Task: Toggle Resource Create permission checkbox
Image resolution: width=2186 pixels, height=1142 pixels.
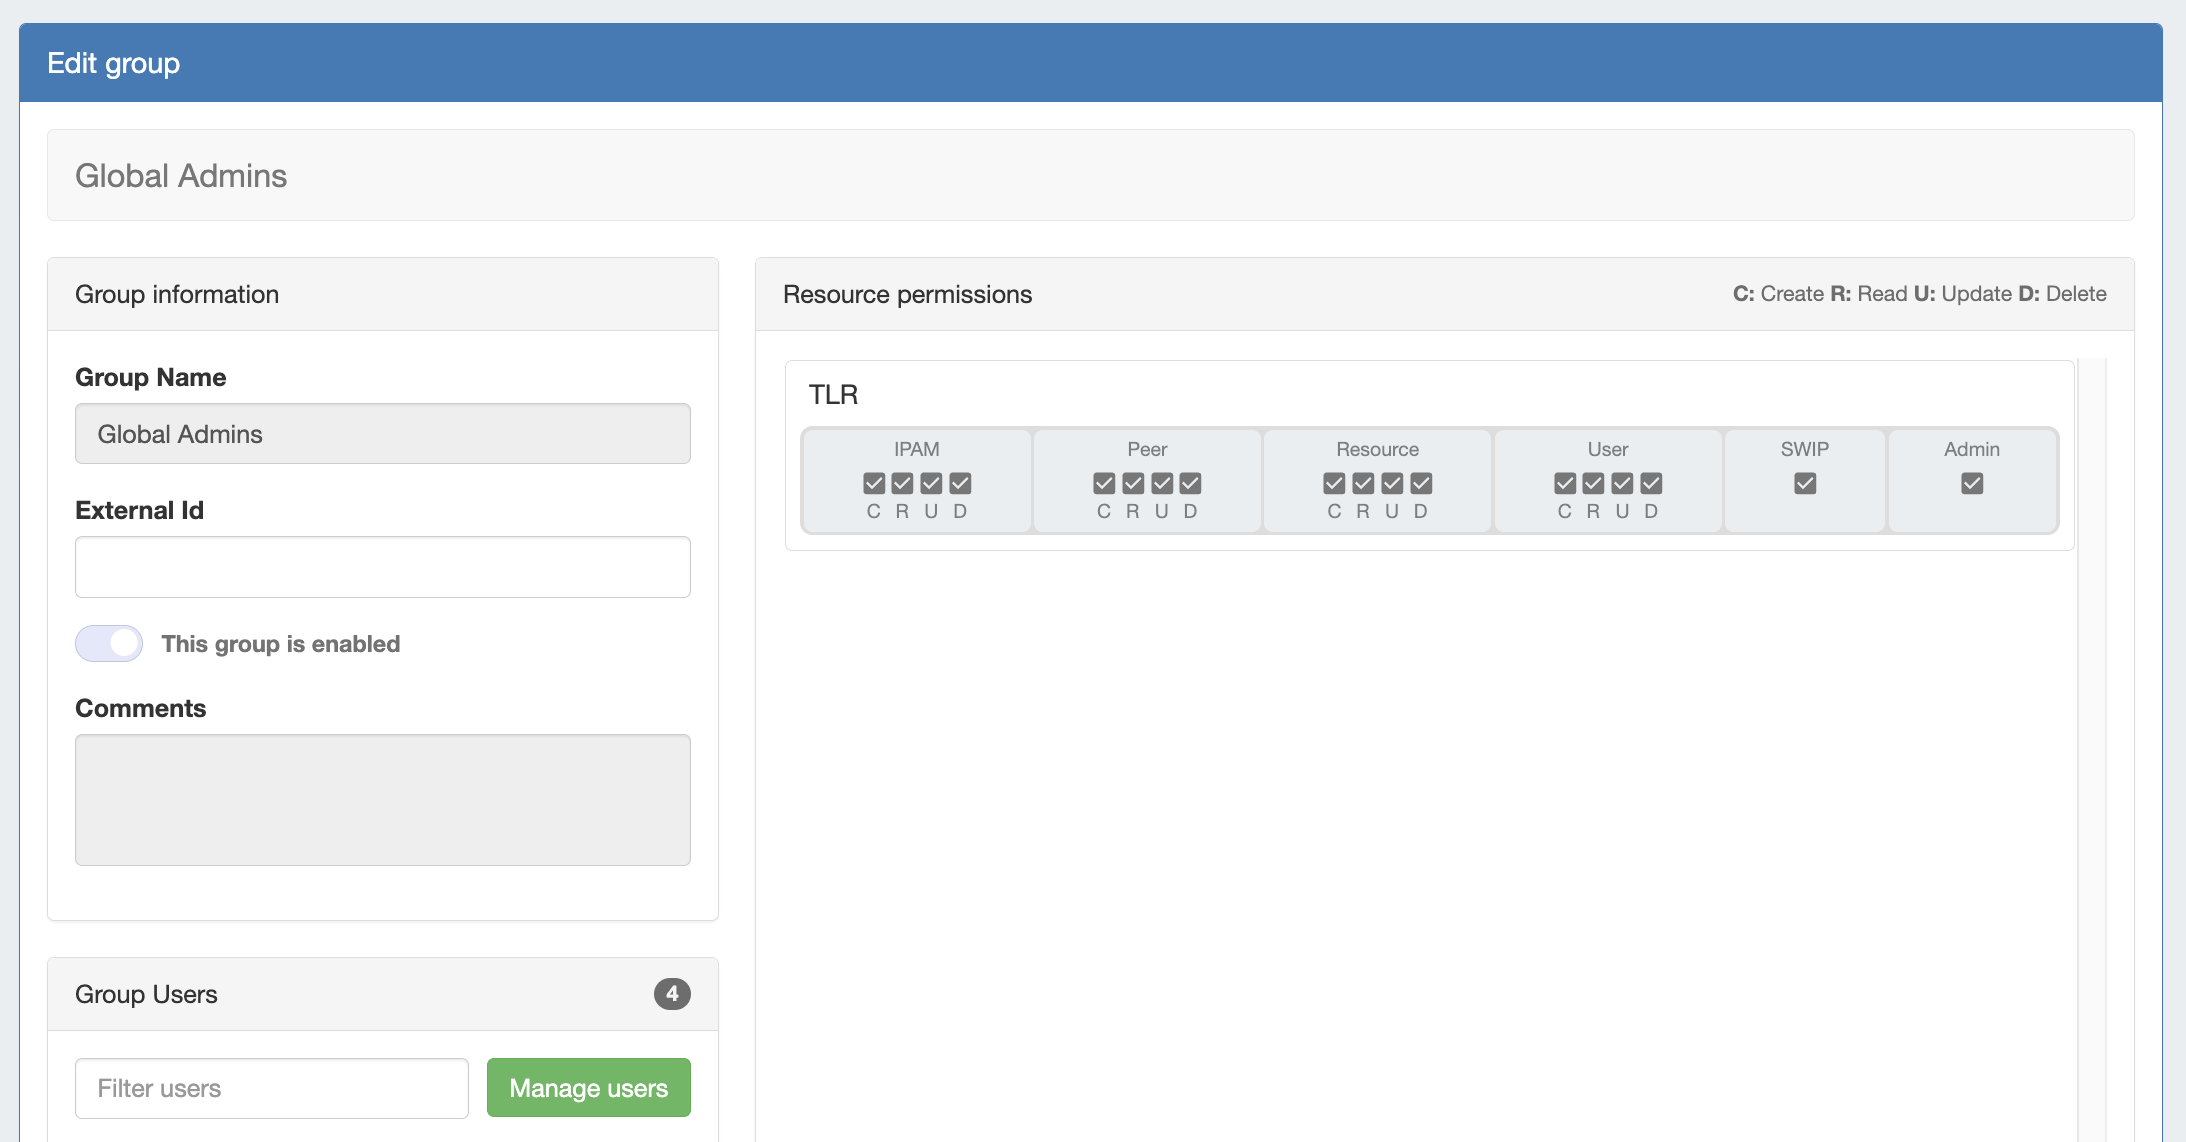Action: (1334, 484)
